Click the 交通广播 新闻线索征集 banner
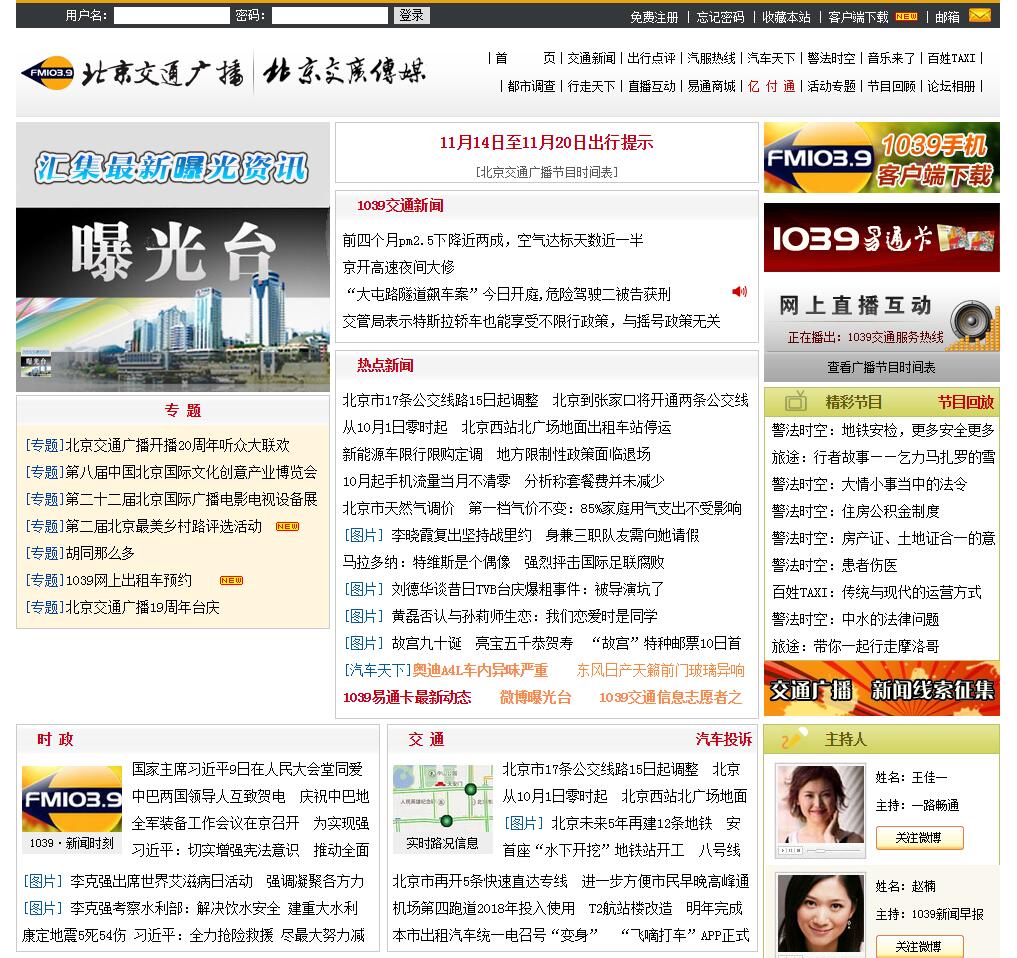The width and height of the screenshot is (1017, 958). tap(881, 688)
